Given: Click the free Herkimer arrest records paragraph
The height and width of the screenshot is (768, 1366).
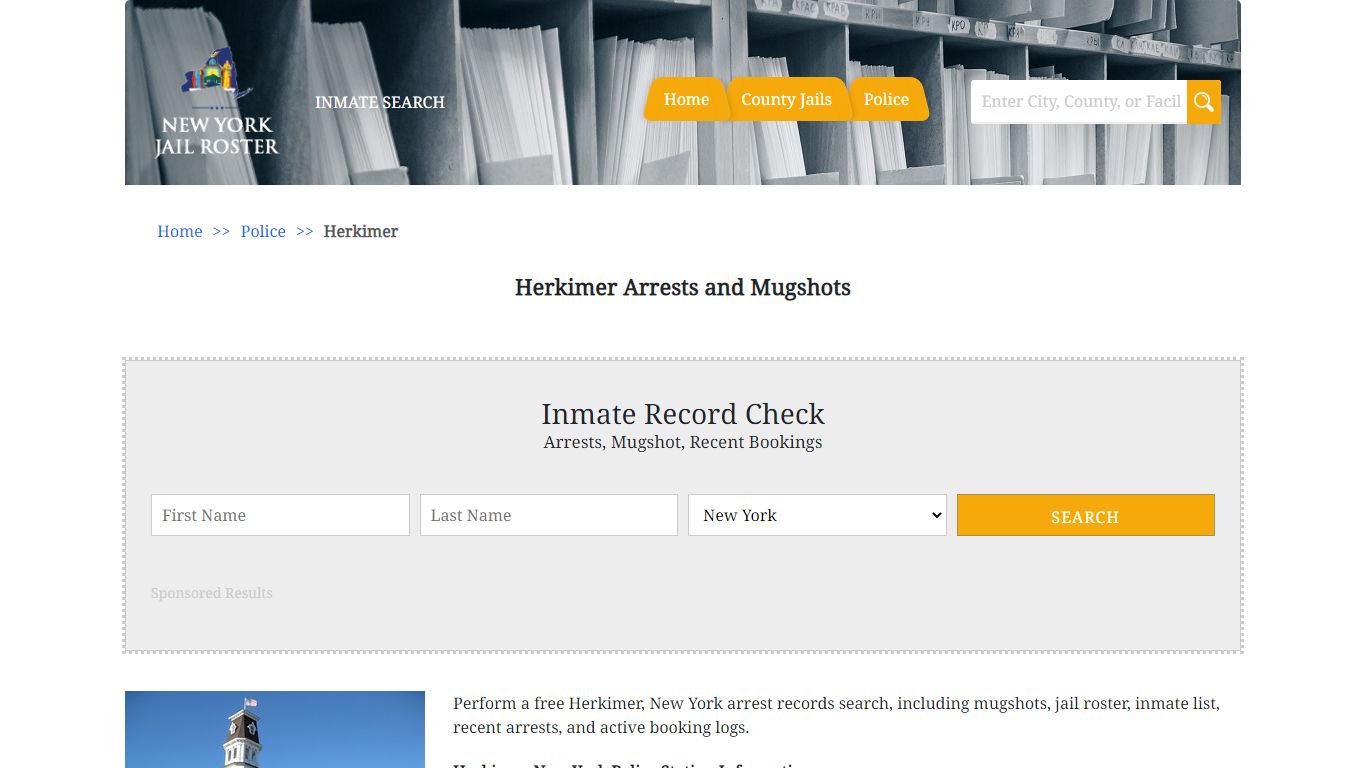Looking at the screenshot, I should pyautogui.click(x=836, y=715).
